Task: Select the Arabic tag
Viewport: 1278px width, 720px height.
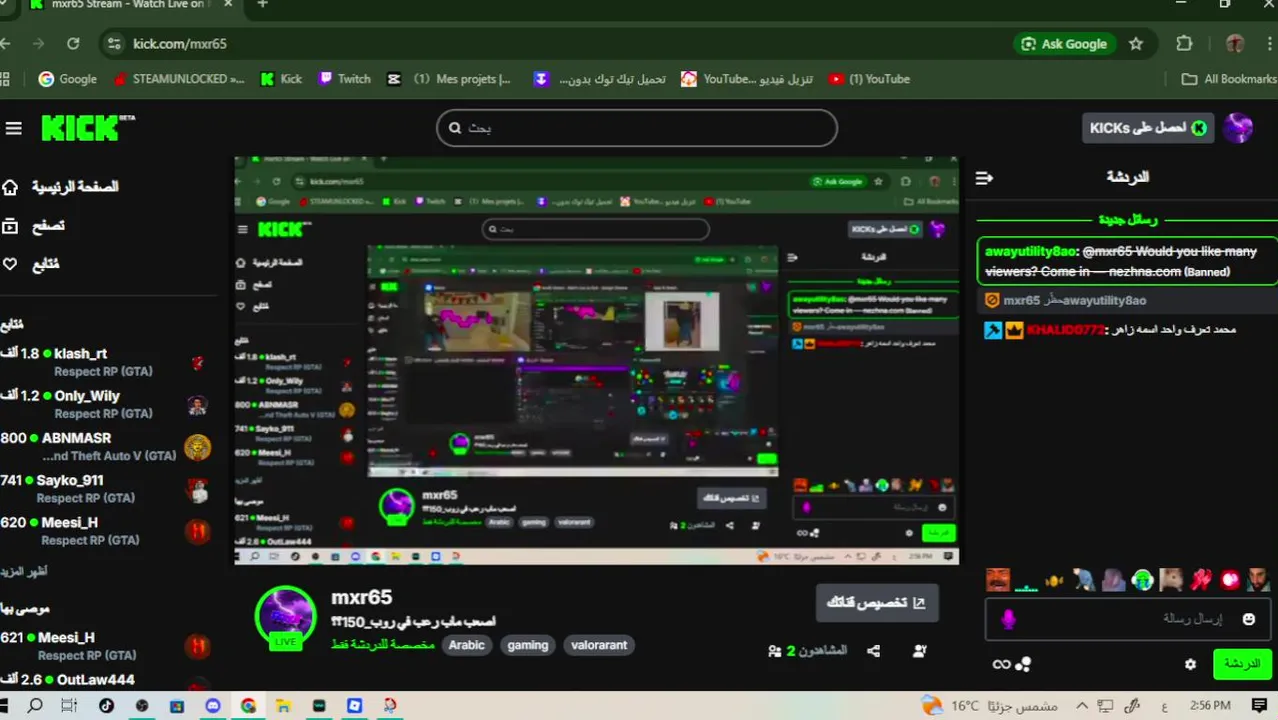Action: 467,645
